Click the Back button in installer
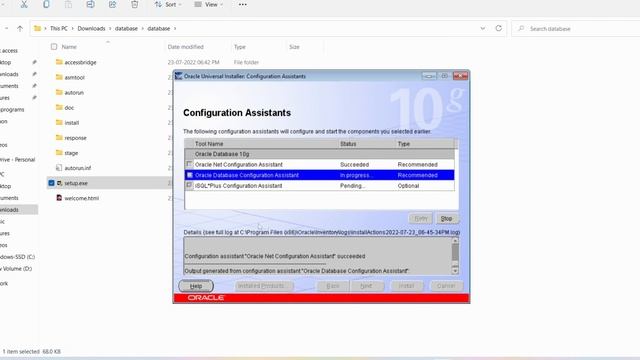This screenshot has width=640, height=360. (x=333, y=286)
